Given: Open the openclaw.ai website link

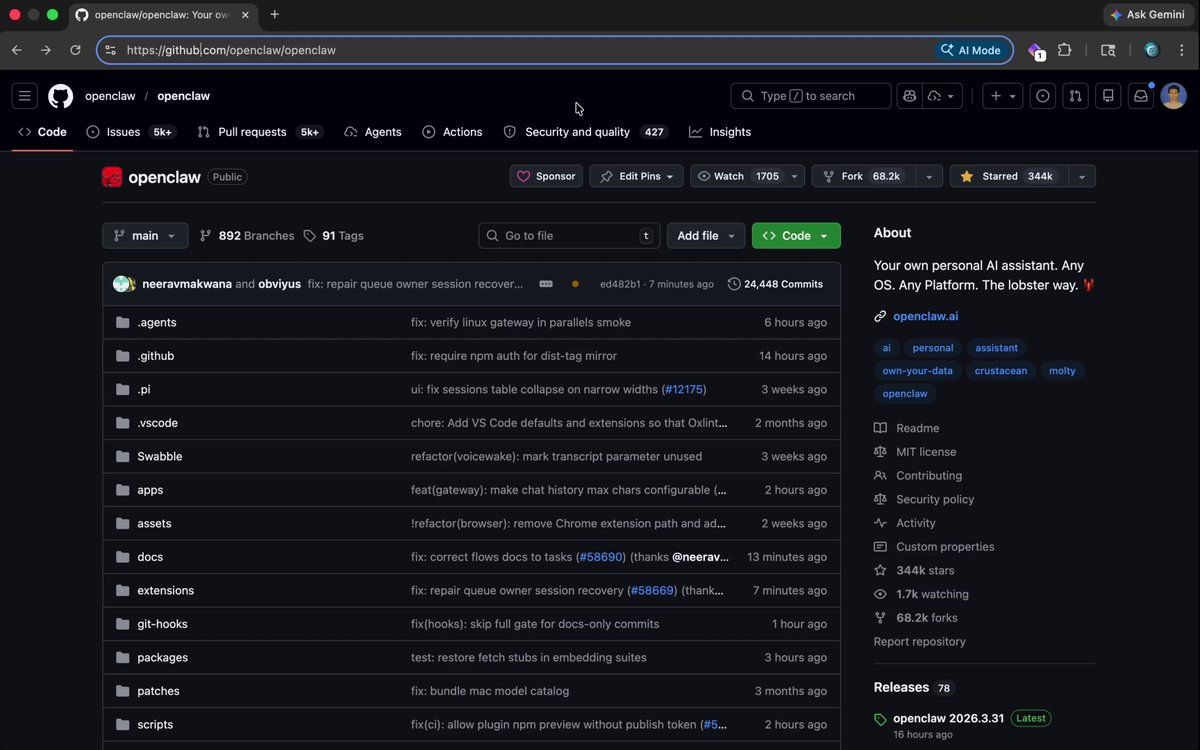Looking at the screenshot, I should pyautogui.click(x=925, y=316).
